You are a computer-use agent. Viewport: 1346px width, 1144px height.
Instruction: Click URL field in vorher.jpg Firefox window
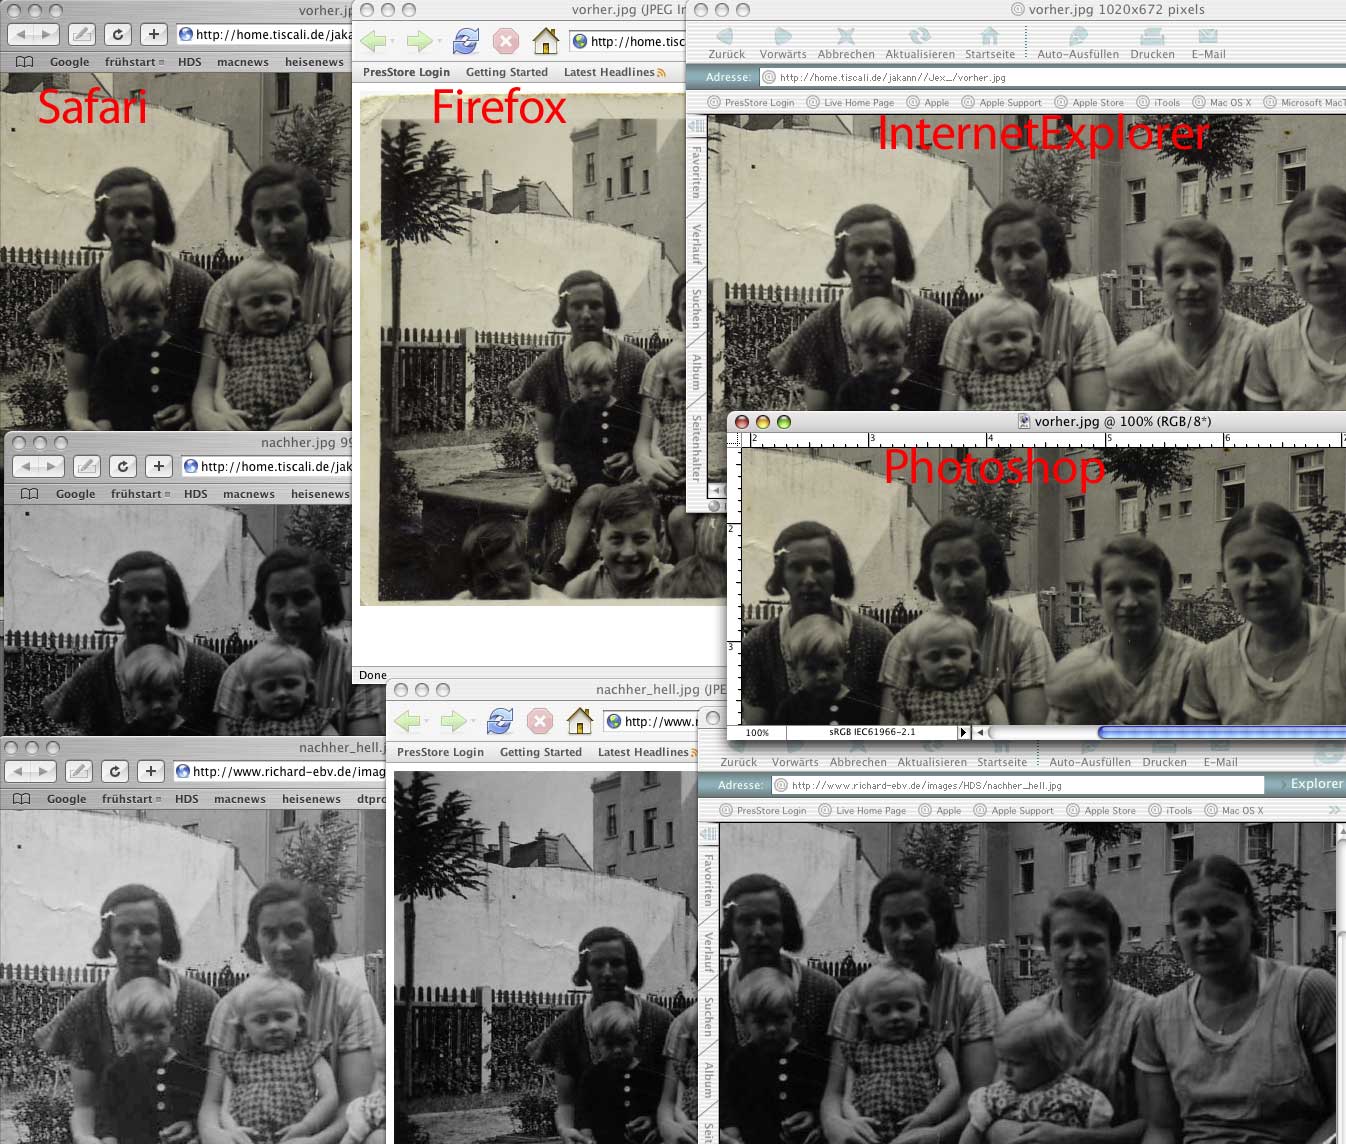tap(627, 41)
